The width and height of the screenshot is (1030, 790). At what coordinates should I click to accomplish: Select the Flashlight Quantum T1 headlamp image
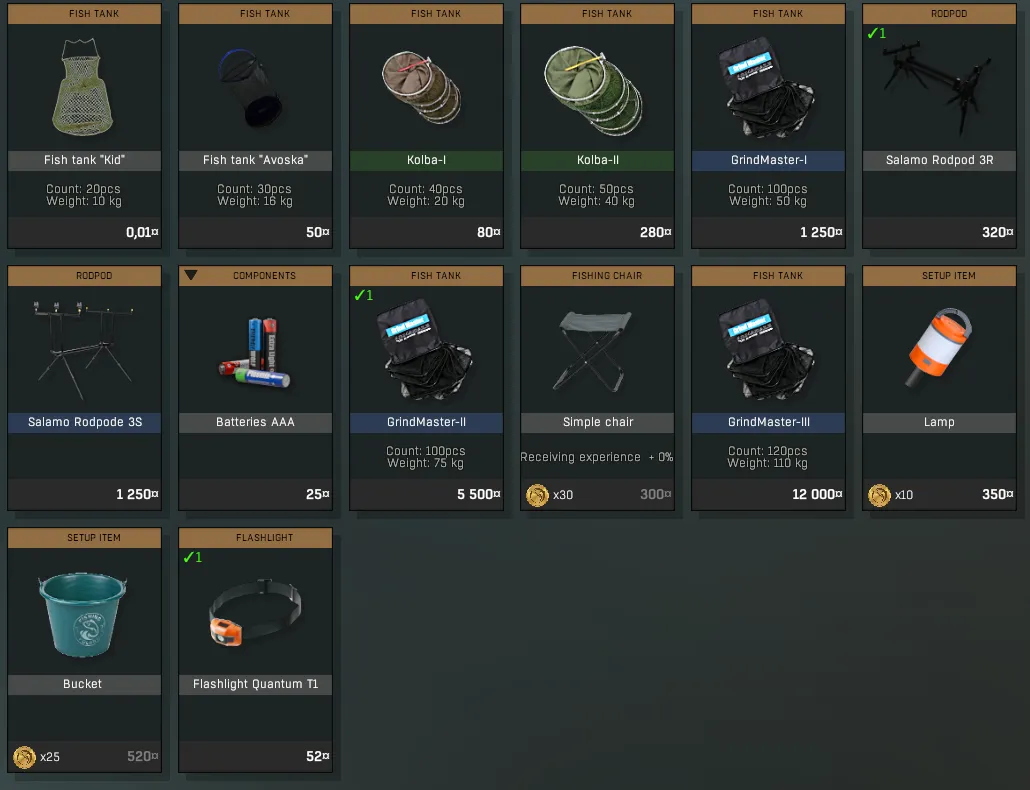click(255, 612)
